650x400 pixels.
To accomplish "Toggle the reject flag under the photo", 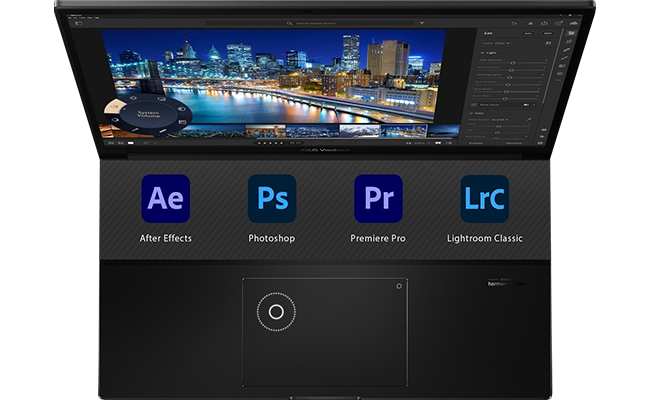I will point(299,143).
